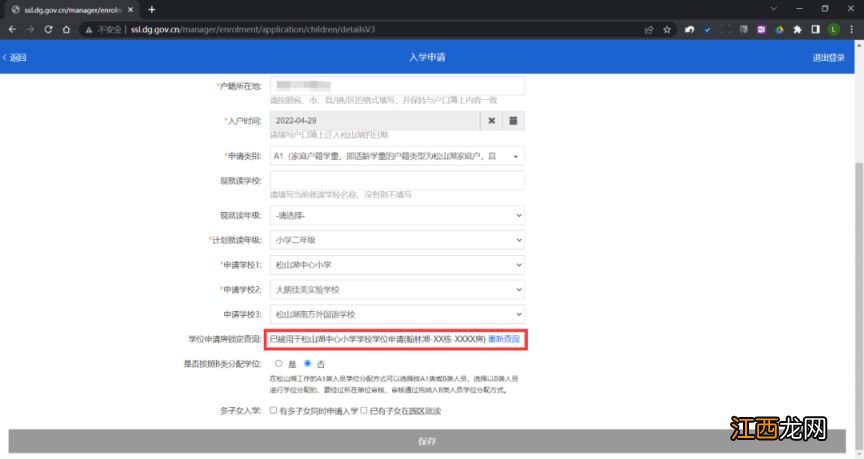Open the 申请类别 dropdown
Image resolution: width=864 pixels, height=459 pixels.
tap(397, 156)
